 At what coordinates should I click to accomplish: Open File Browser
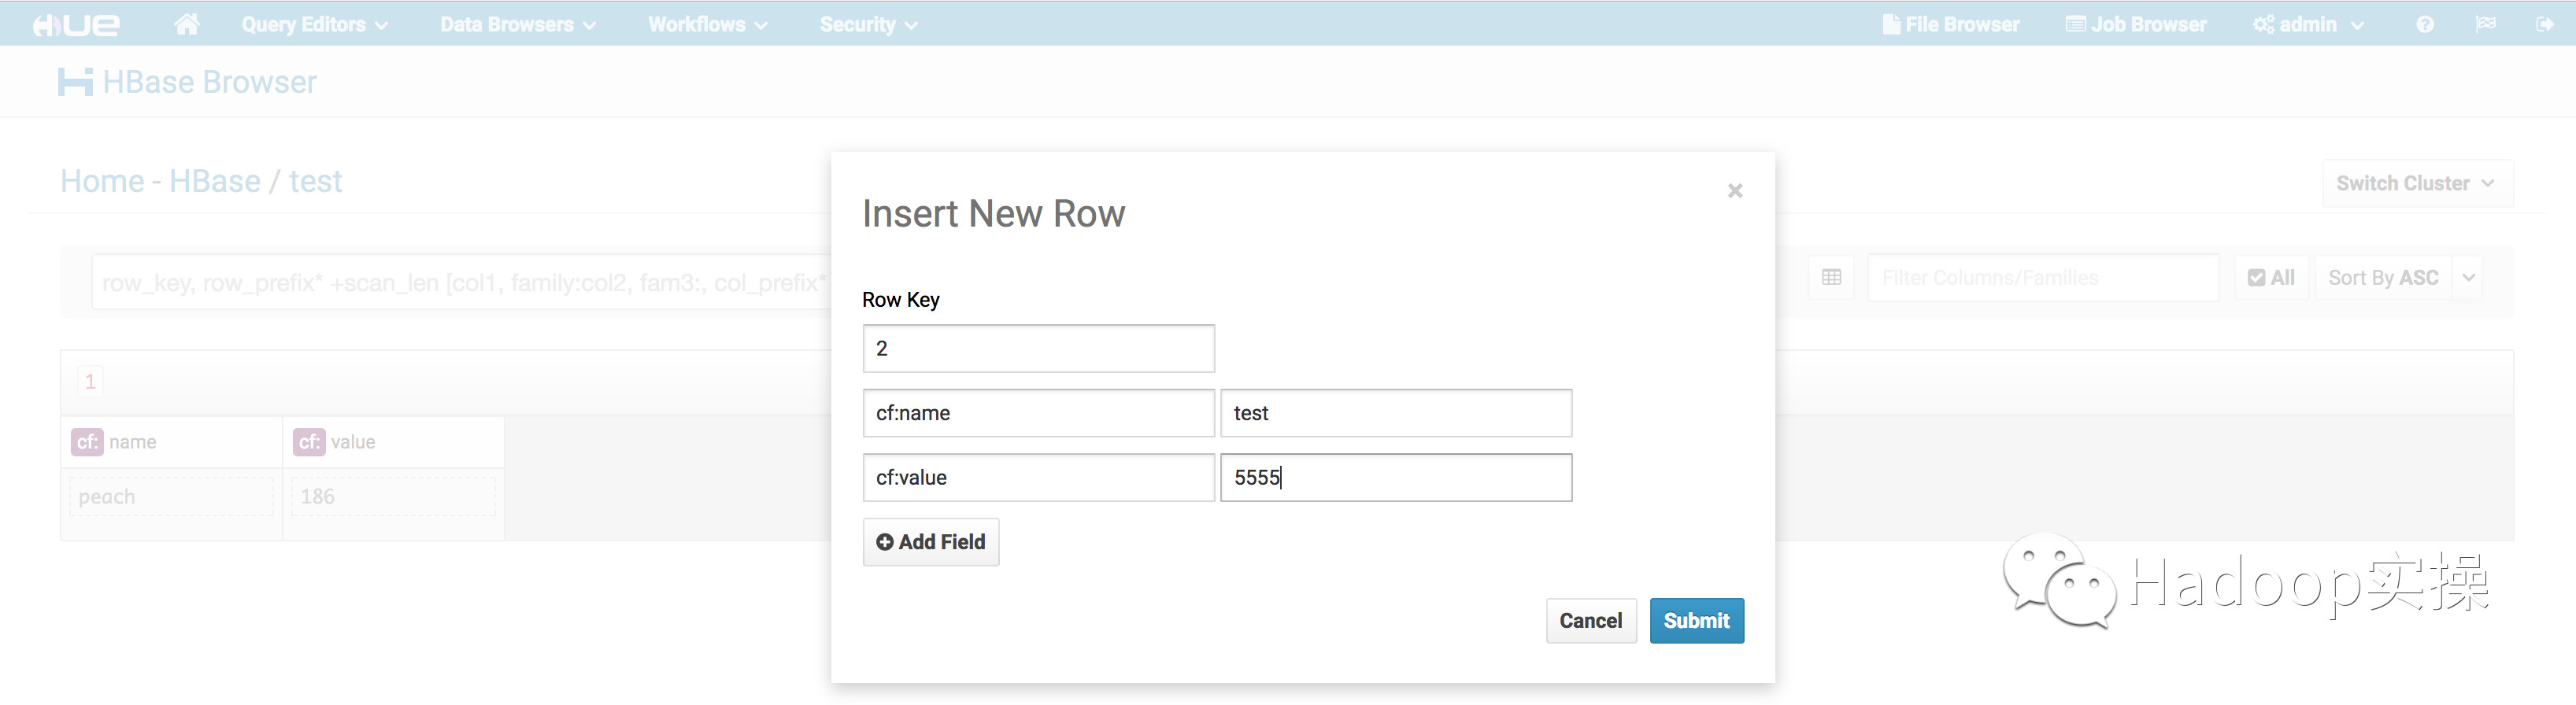click(1951, 24)
